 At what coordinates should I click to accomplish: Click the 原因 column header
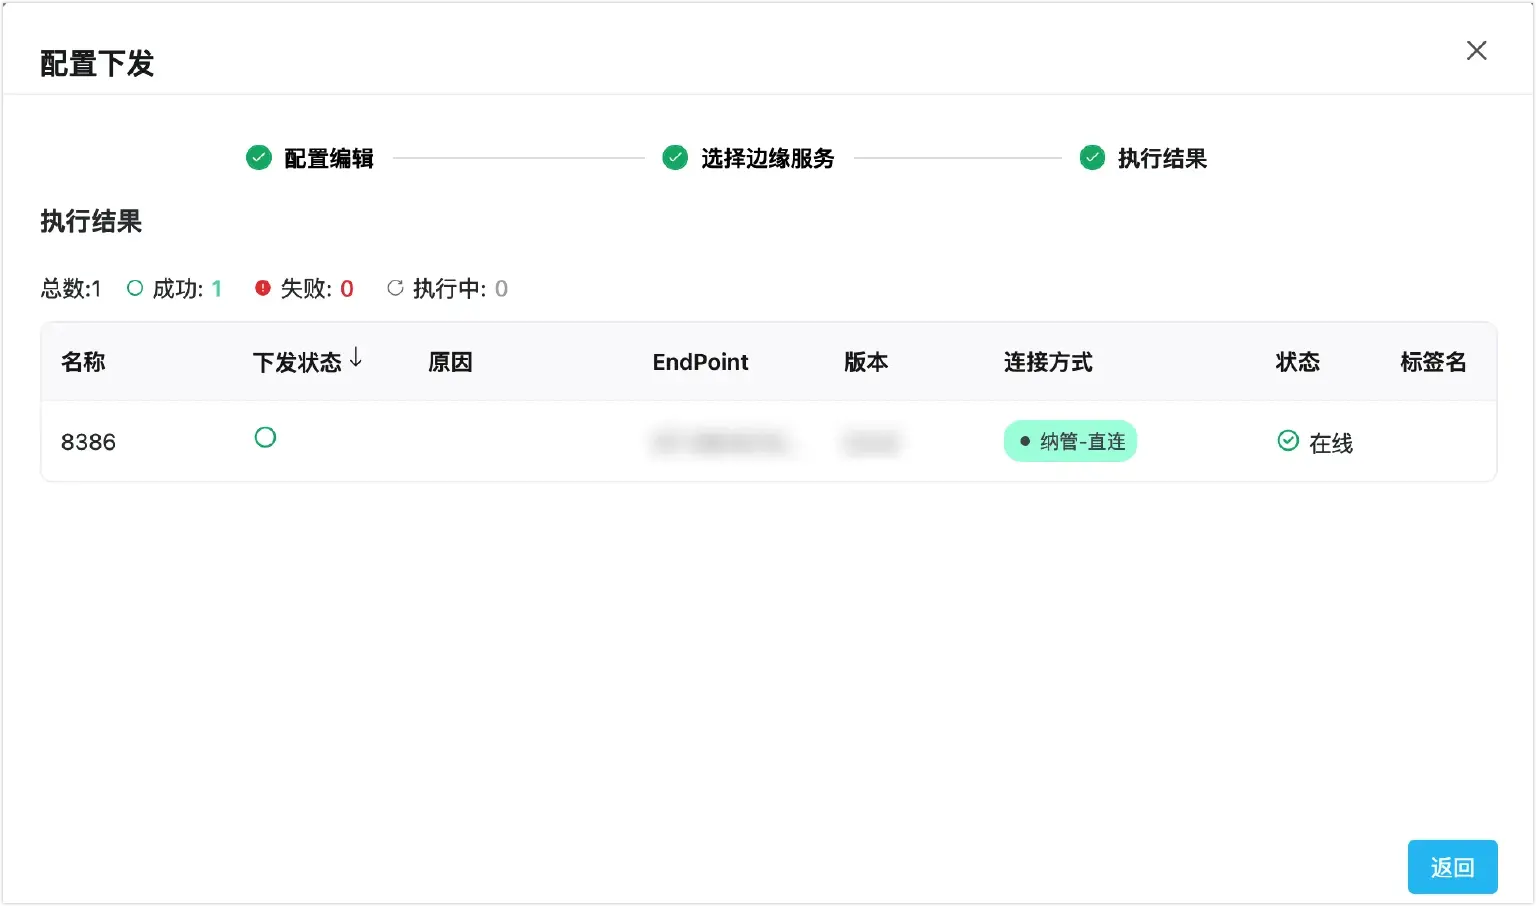coord(448,362)
